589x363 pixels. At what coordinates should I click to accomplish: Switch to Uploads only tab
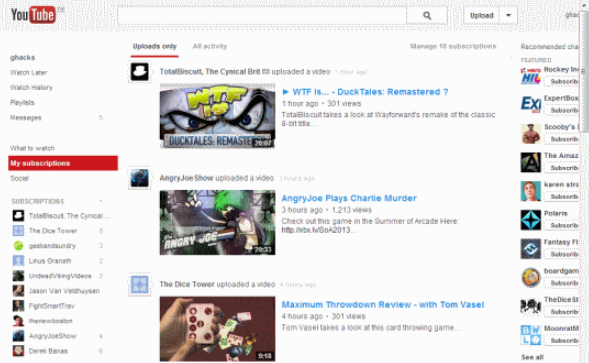point(154,46)
